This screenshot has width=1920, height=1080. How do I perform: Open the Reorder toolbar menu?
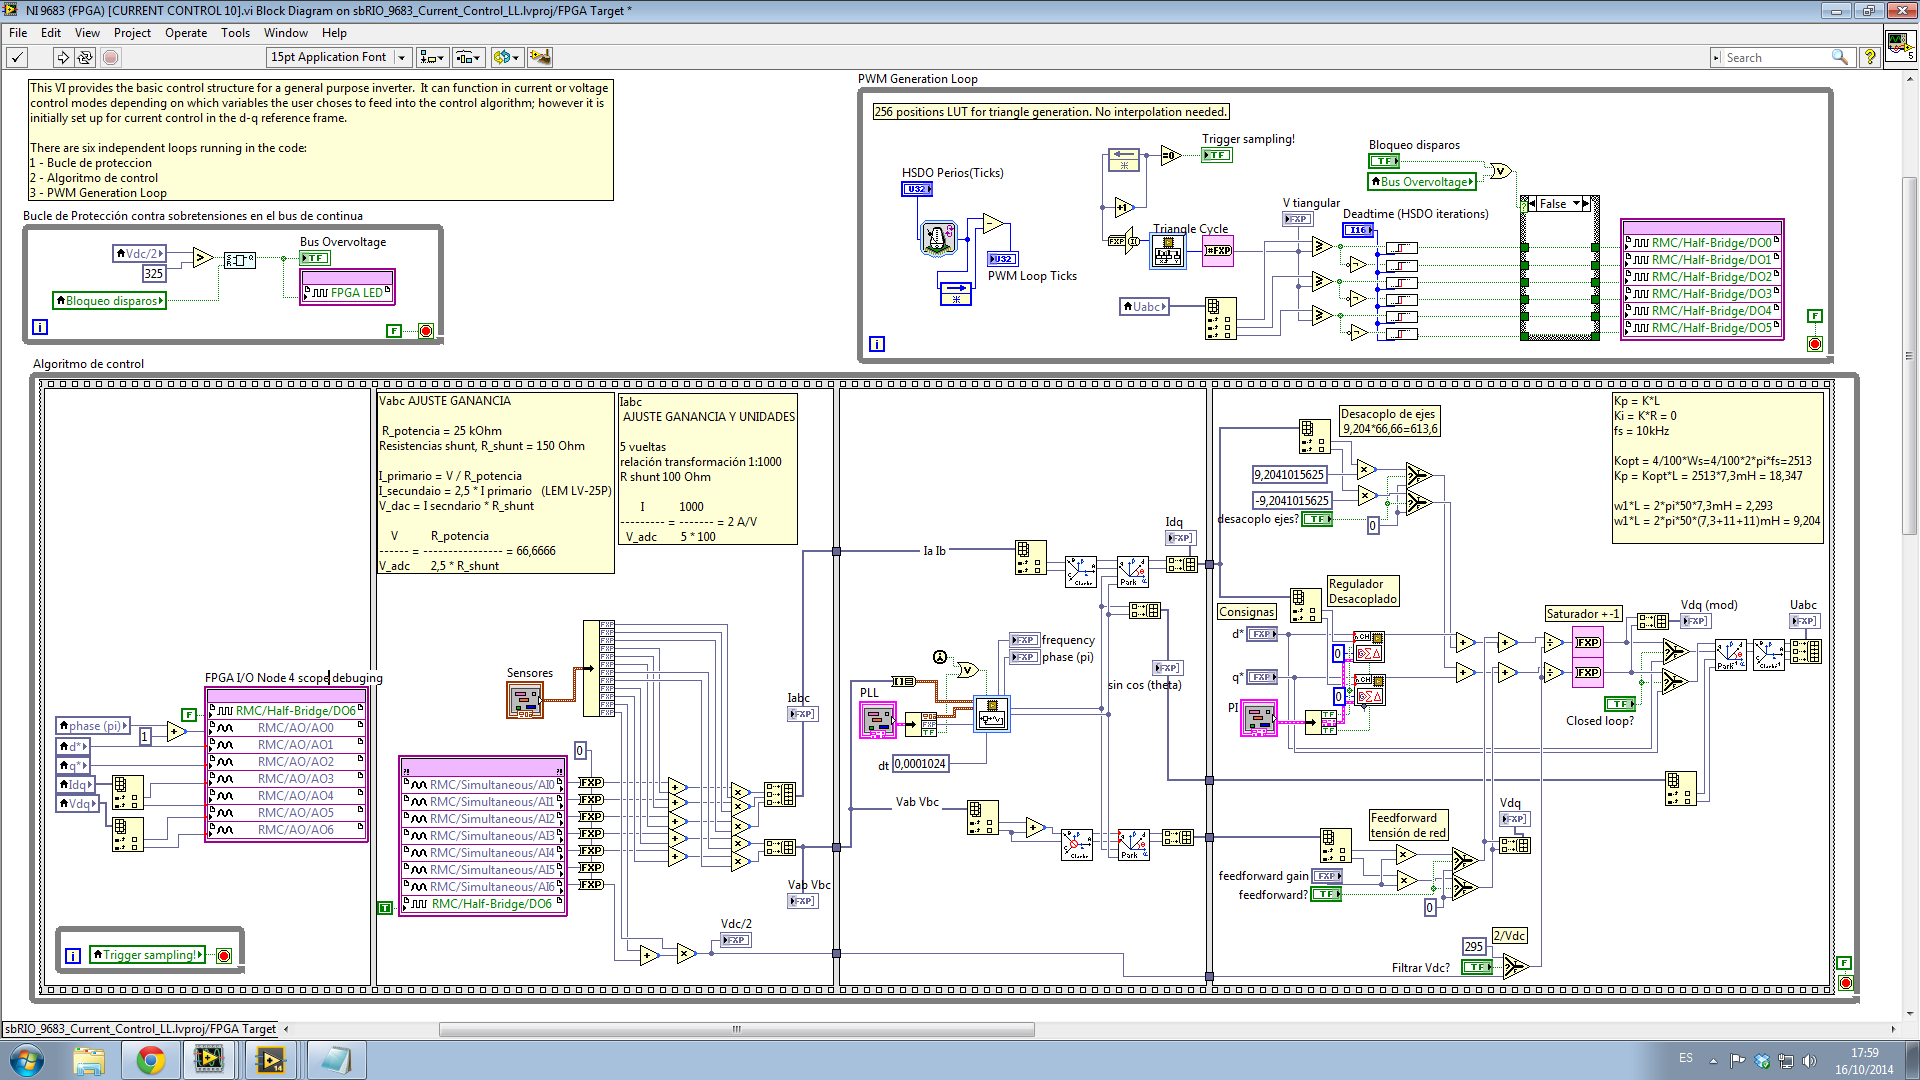coord(506,58)
